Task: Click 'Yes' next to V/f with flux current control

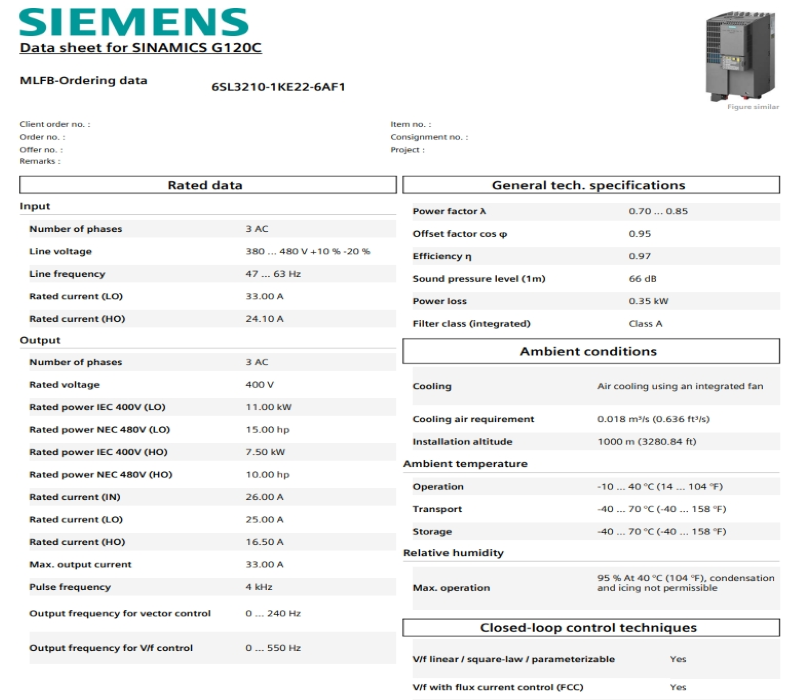Action: point(678,687)
